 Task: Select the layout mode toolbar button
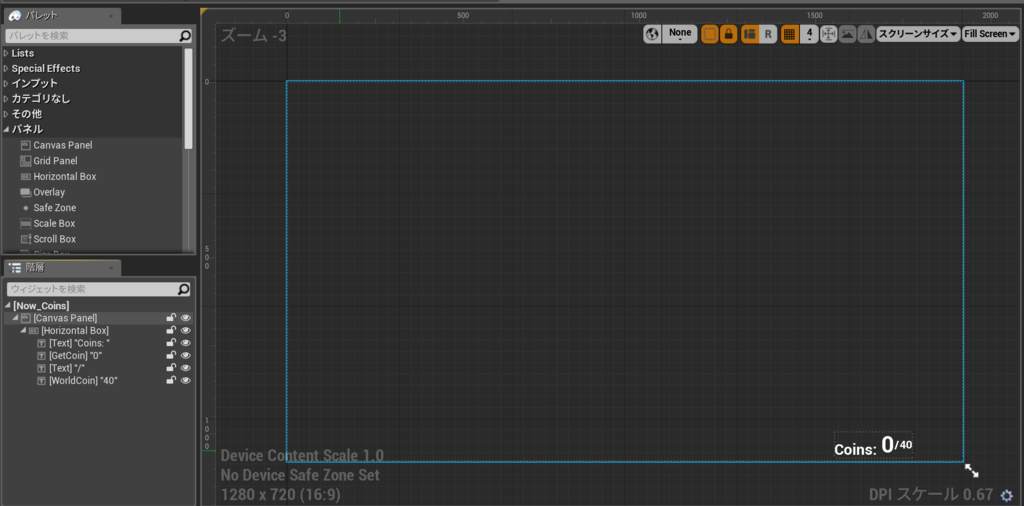pyautogui.click(x=750, y=34)
